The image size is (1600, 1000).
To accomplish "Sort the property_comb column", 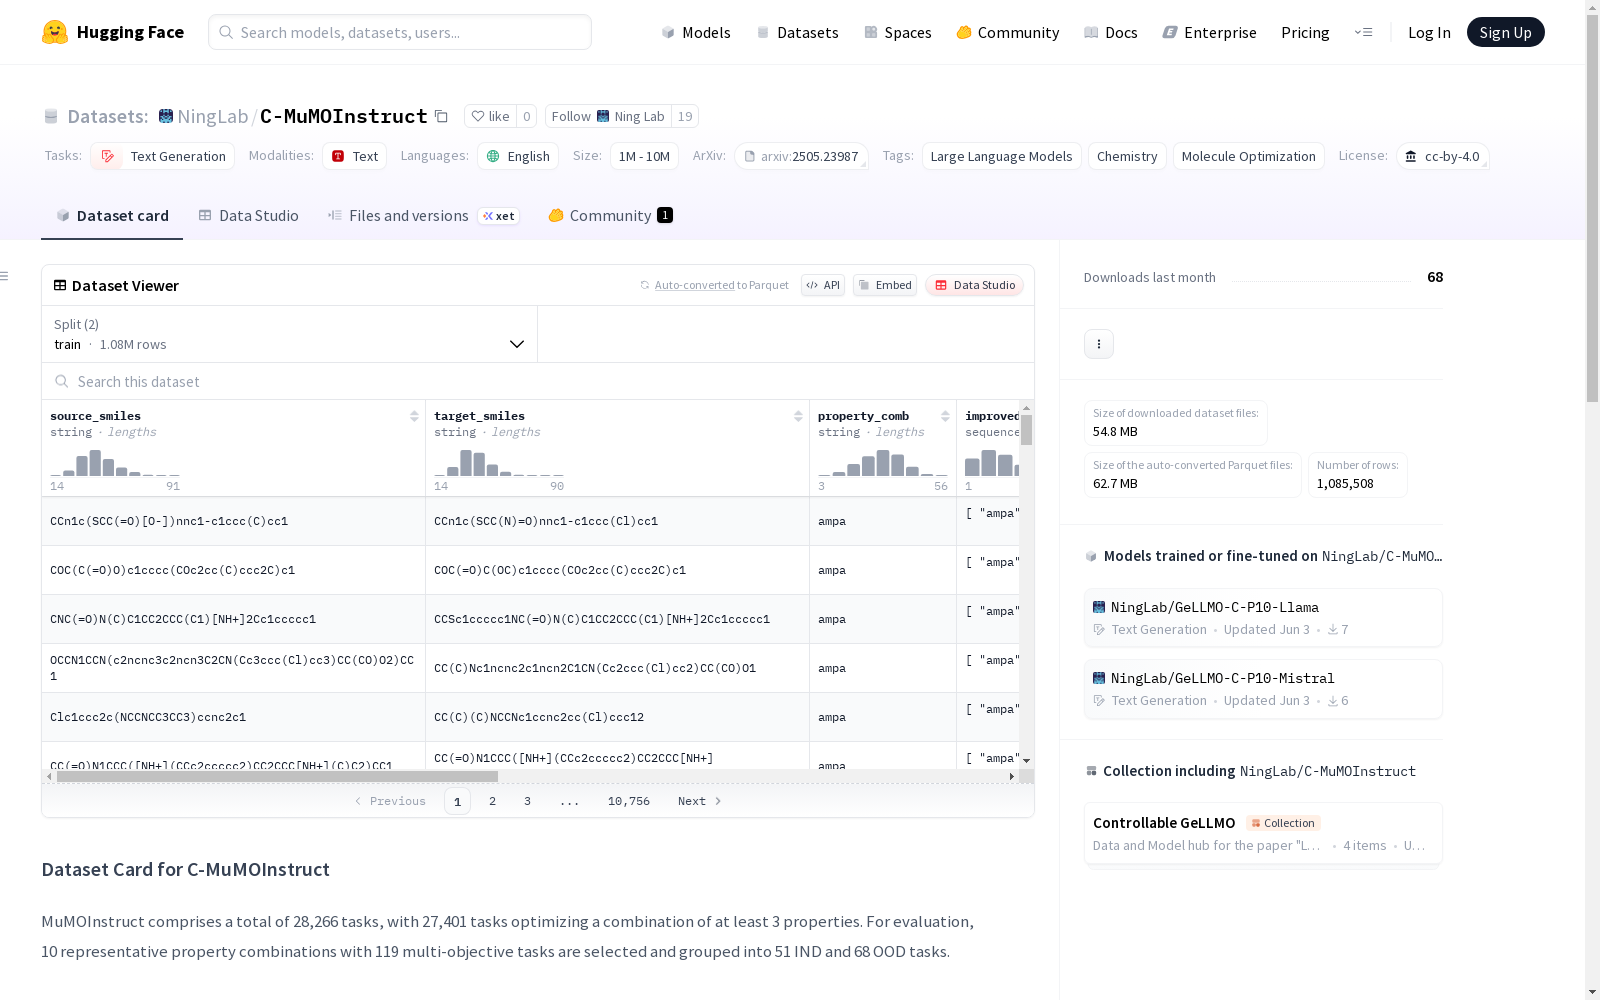I will (x=945, y=416).
